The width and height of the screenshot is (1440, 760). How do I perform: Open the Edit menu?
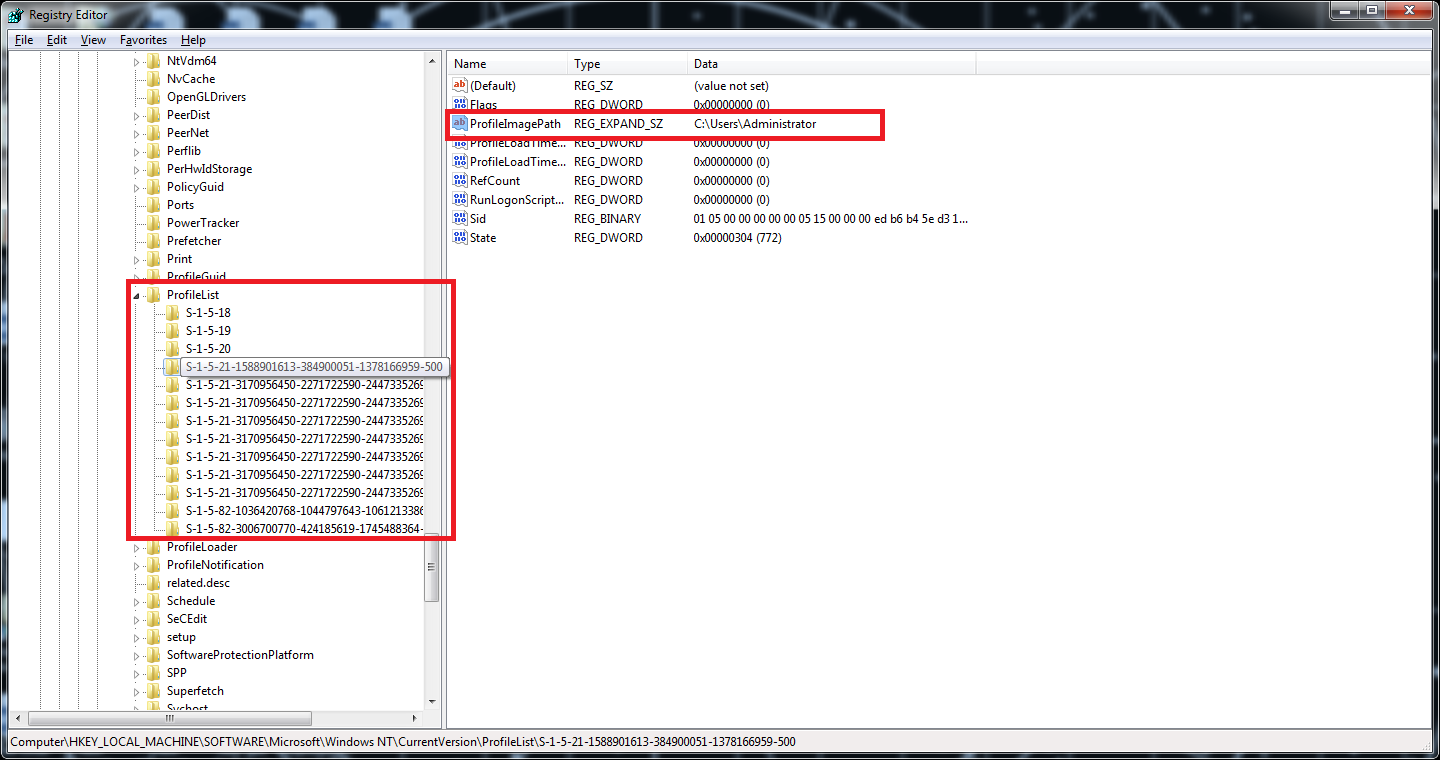[x=57, y=40]
